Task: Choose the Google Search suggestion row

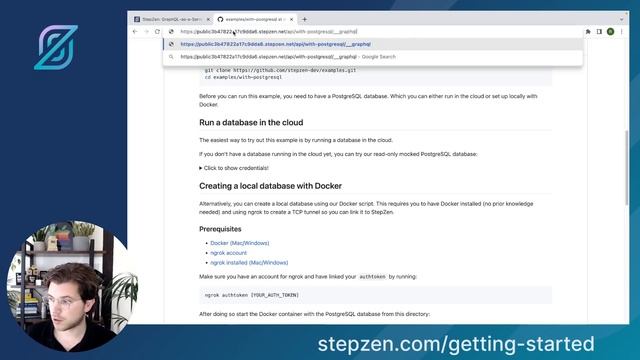Action: (x=373, y=57)
